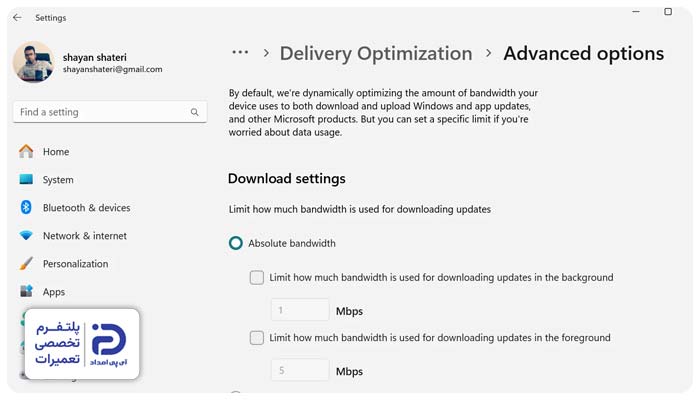
Task: Click the Personalization paintbrush icon
Action: click(x=26, y=263)
